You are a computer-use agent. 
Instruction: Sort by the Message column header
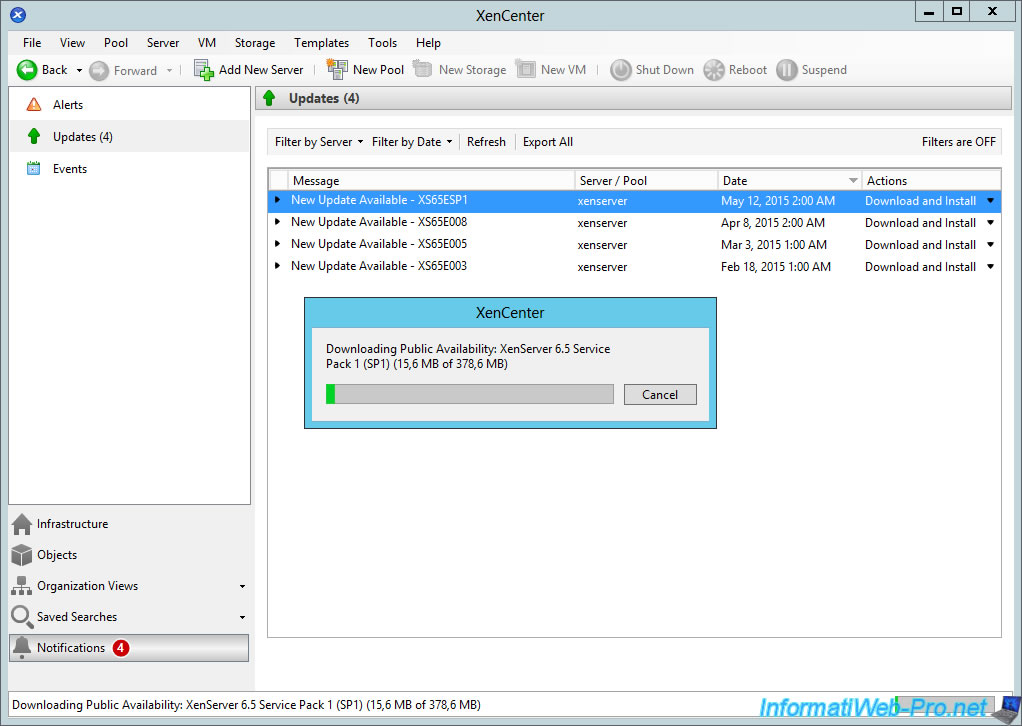[431, 181]
